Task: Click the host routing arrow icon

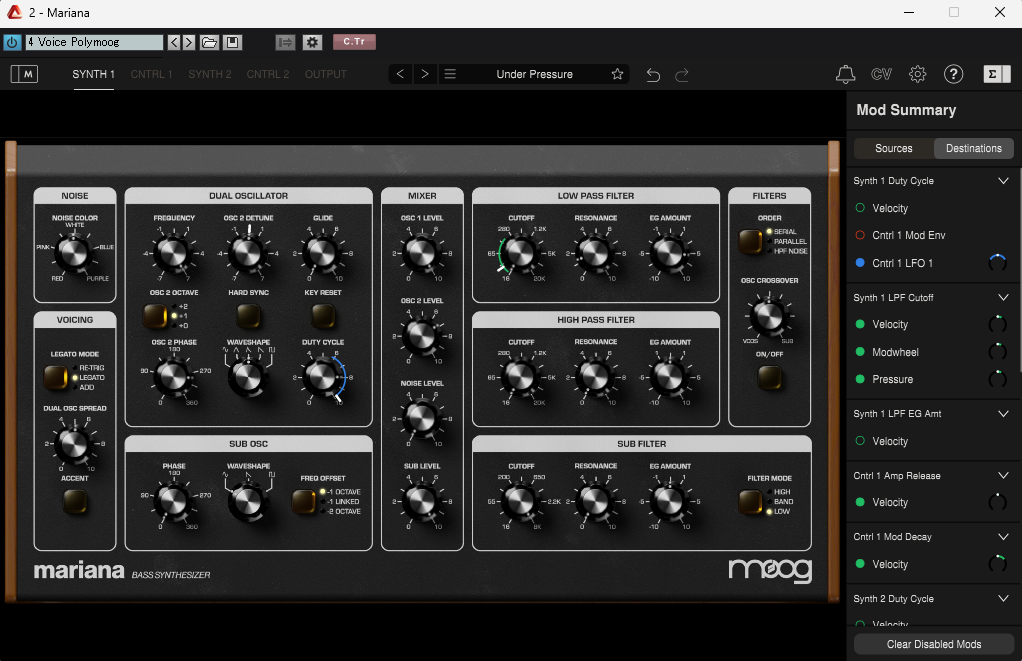Action: [285, 42]
